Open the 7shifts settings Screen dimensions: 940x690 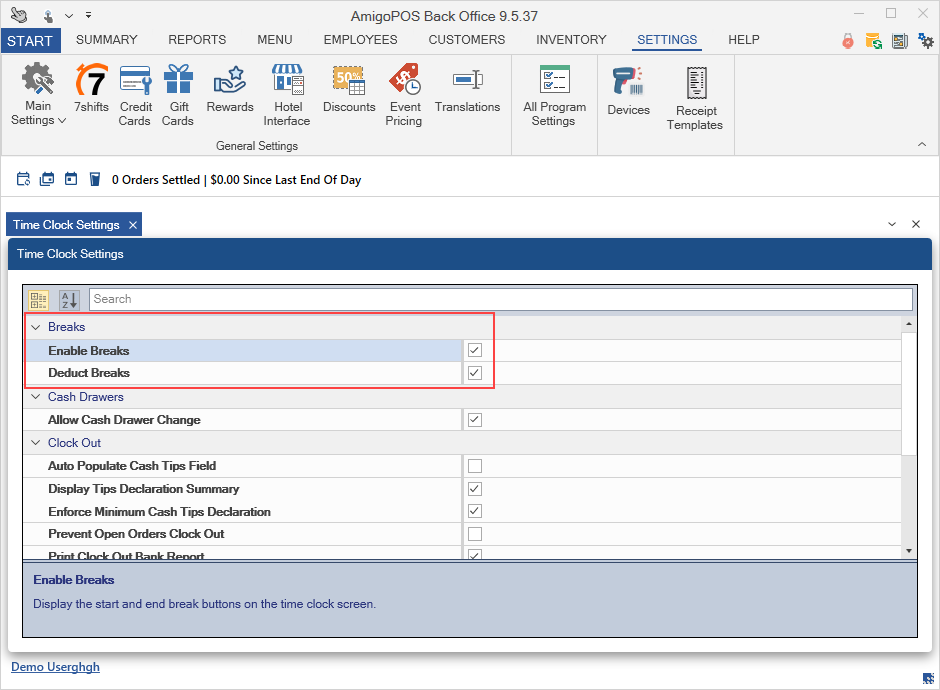point(91,90)
